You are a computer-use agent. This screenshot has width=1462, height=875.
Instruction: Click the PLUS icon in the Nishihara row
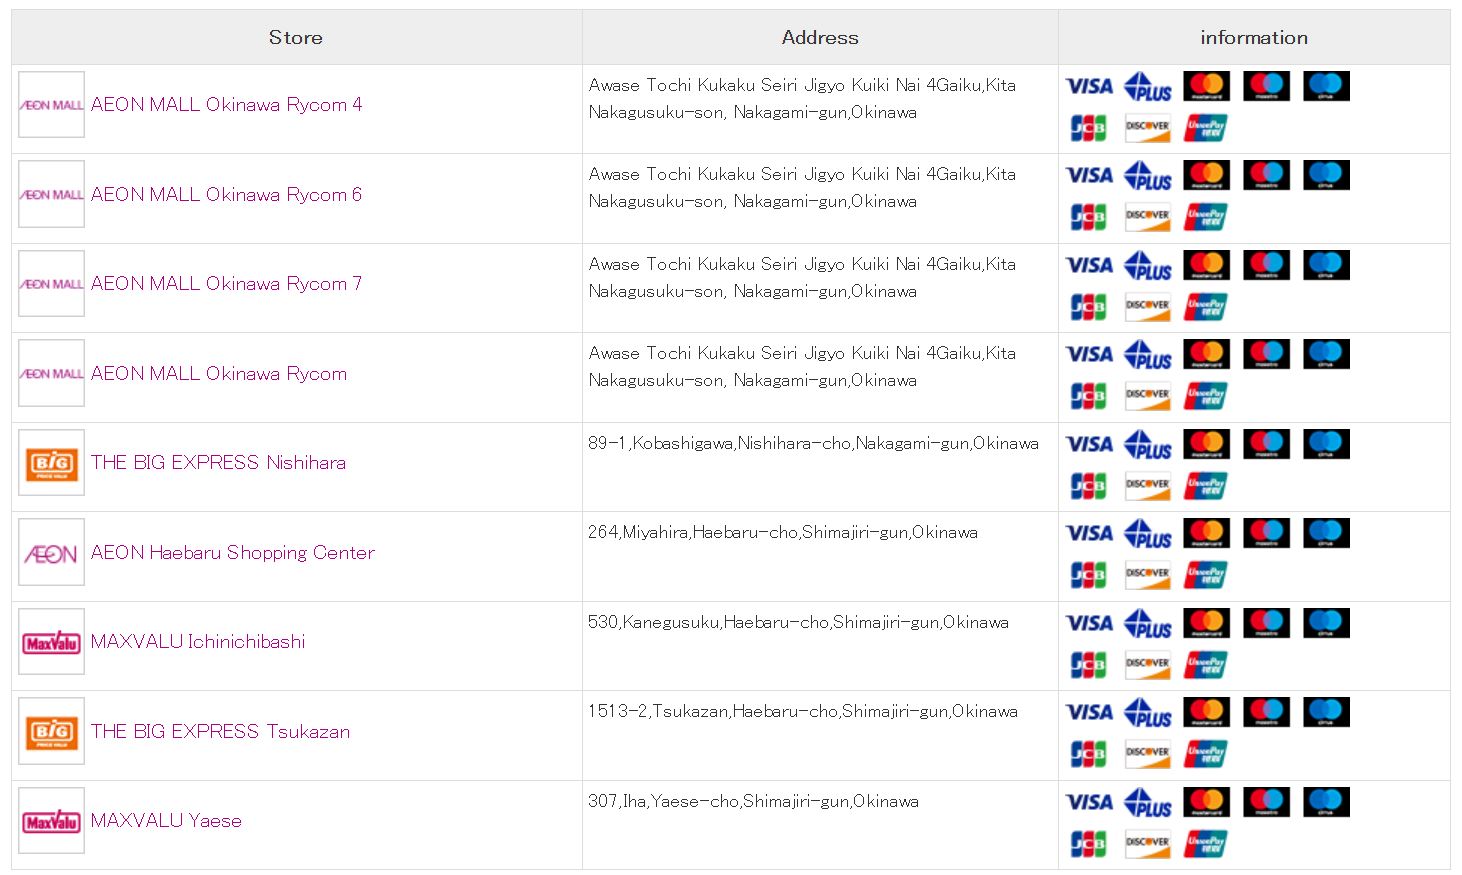[1148, 444]
